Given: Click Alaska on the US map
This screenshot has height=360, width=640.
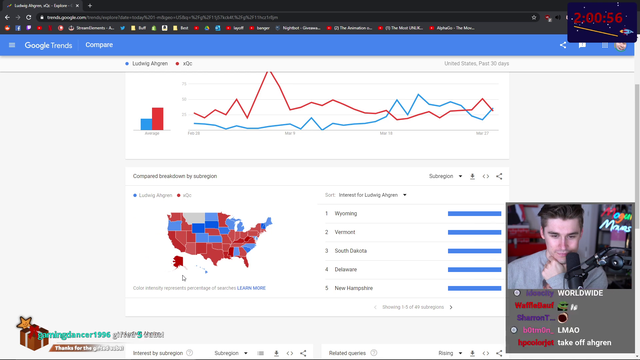Looking at the screenshot, I should (x=178, y=262).
